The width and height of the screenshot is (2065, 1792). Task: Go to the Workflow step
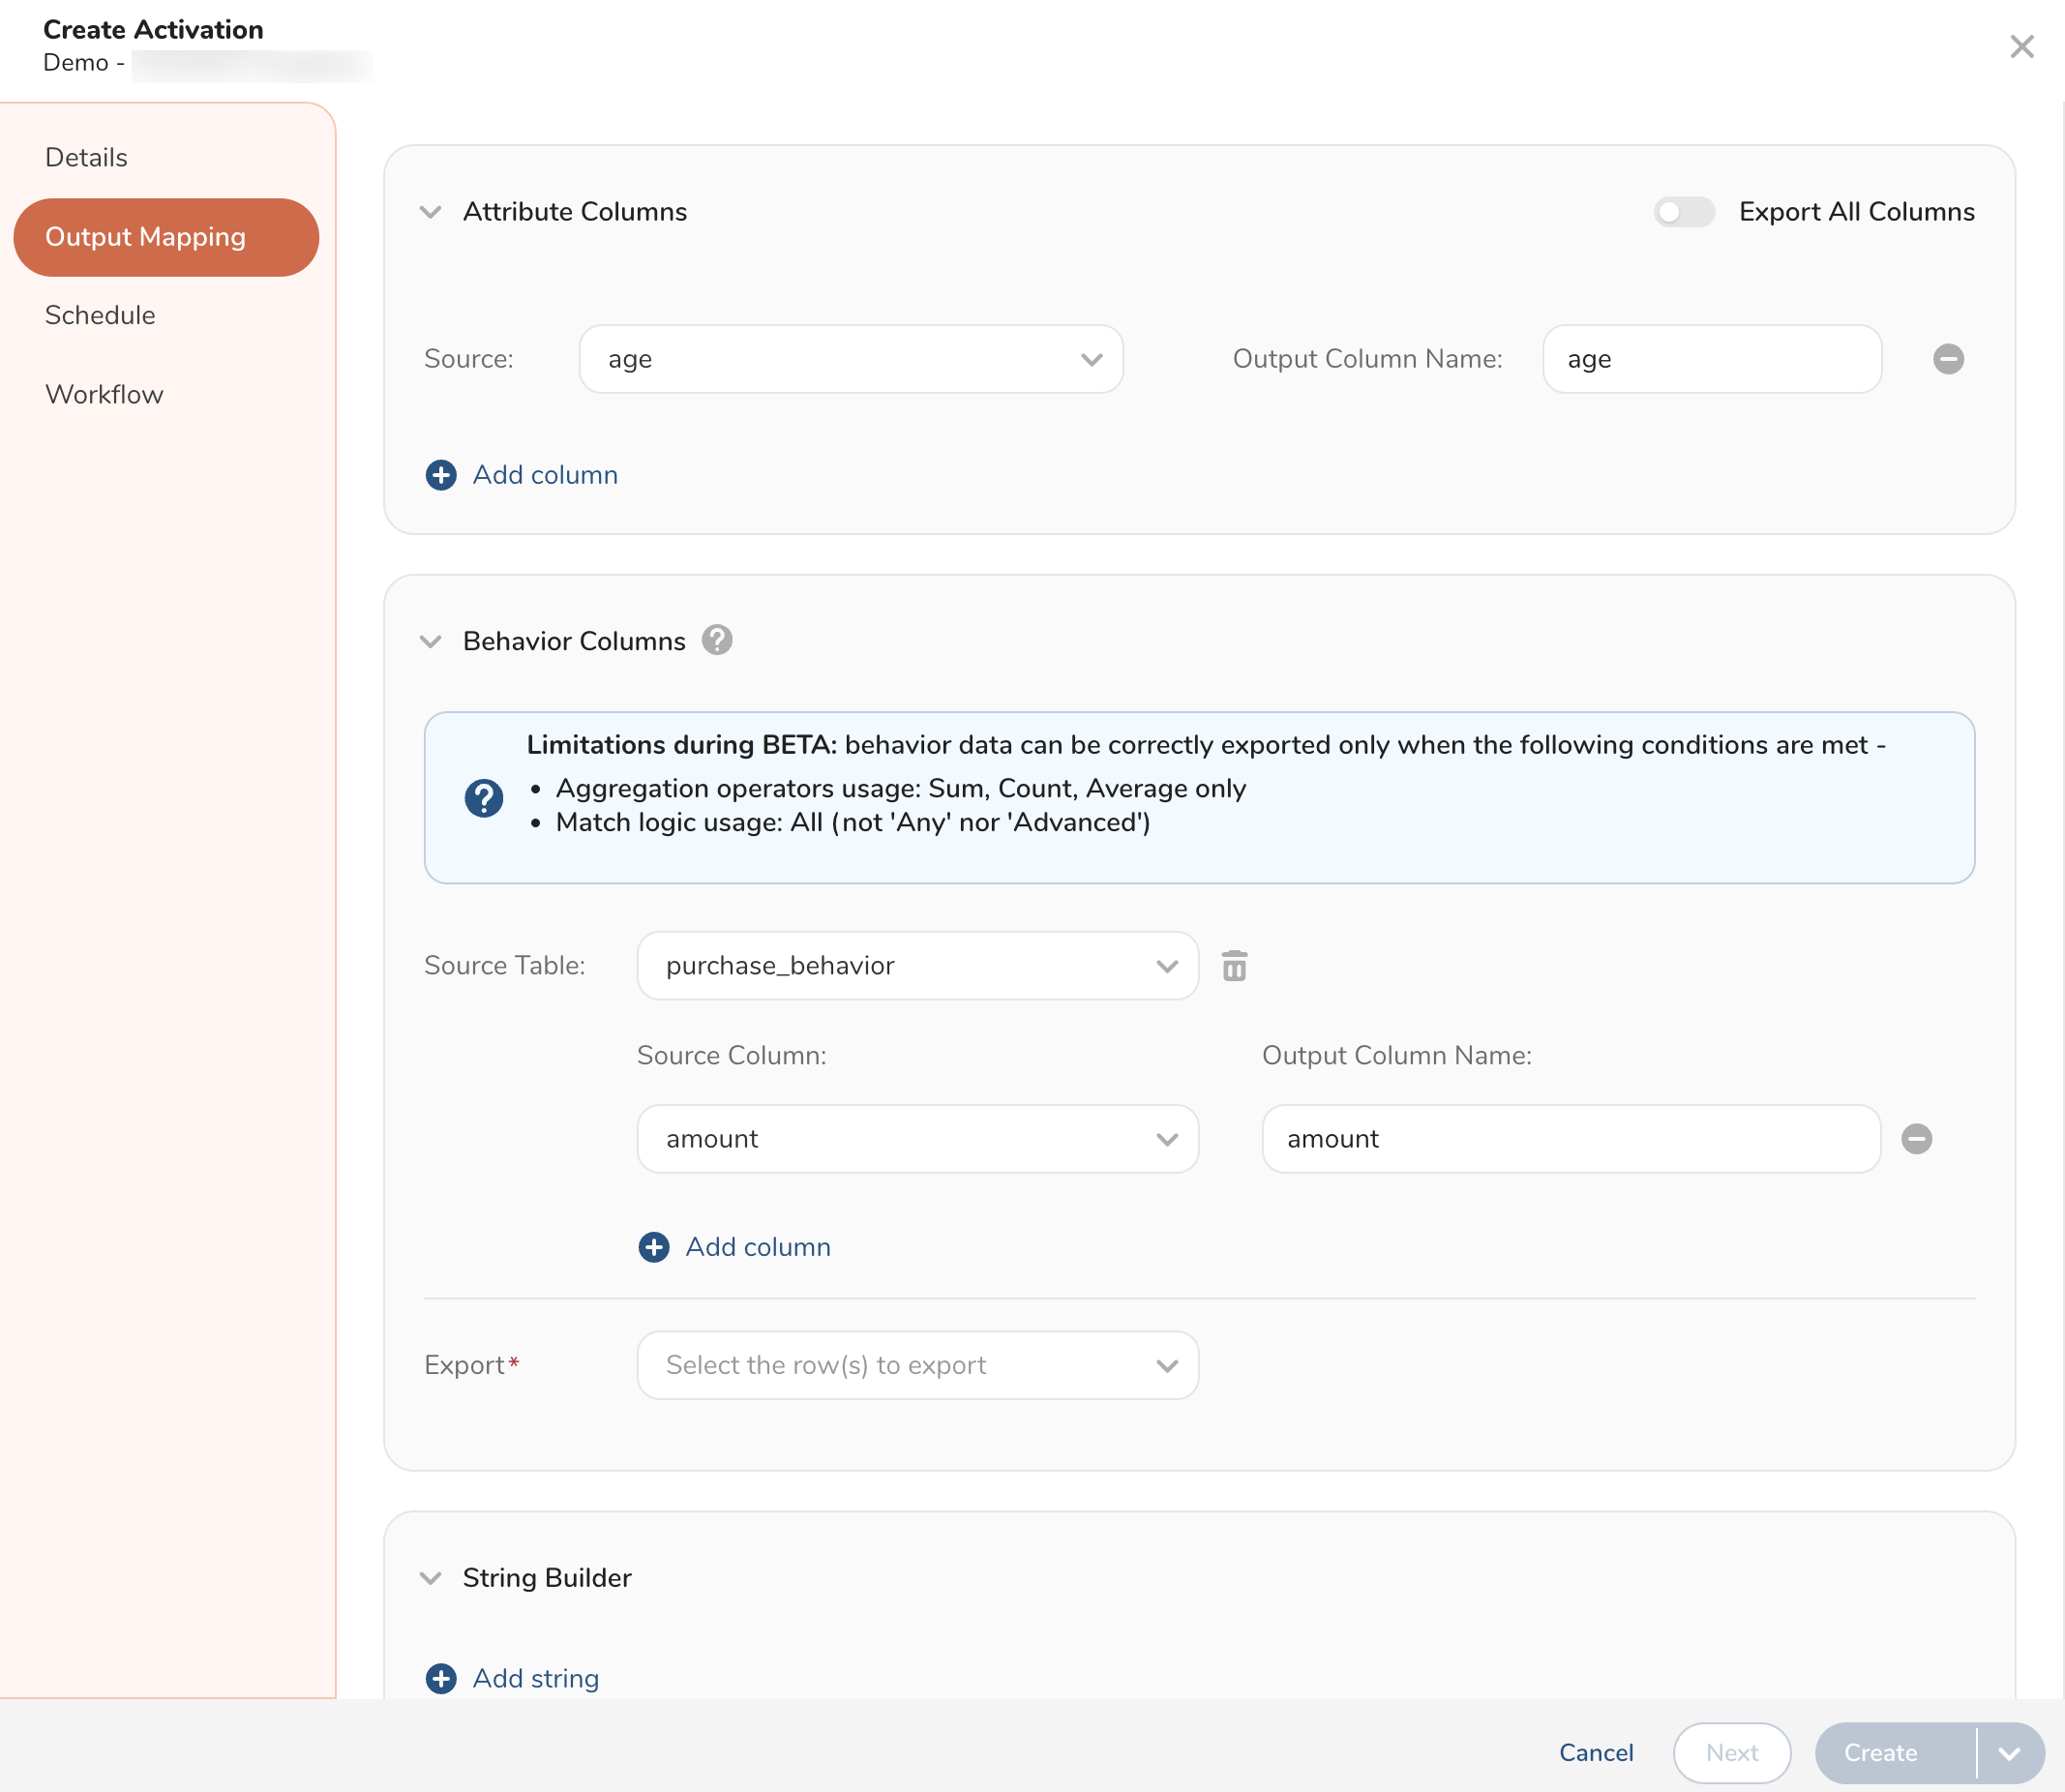point(104,395)
